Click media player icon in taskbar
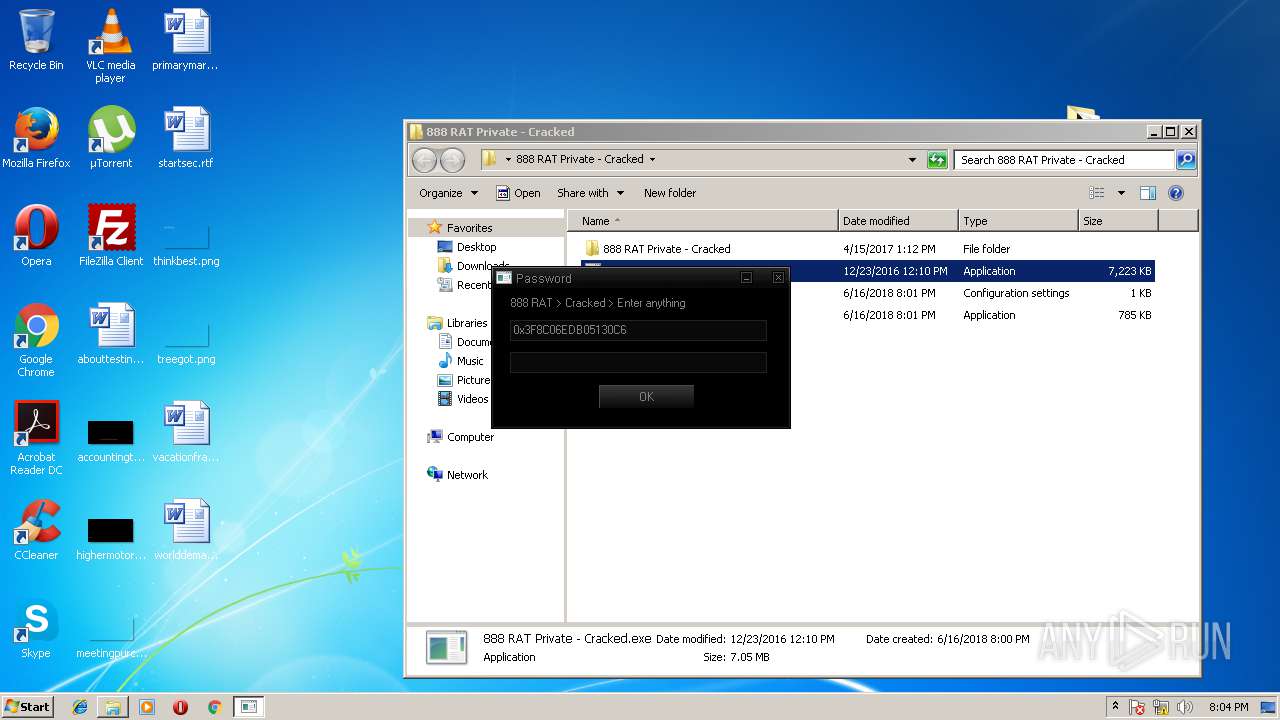The height and width of the screenshot is (720, 1280). click(x=147, y=707)
